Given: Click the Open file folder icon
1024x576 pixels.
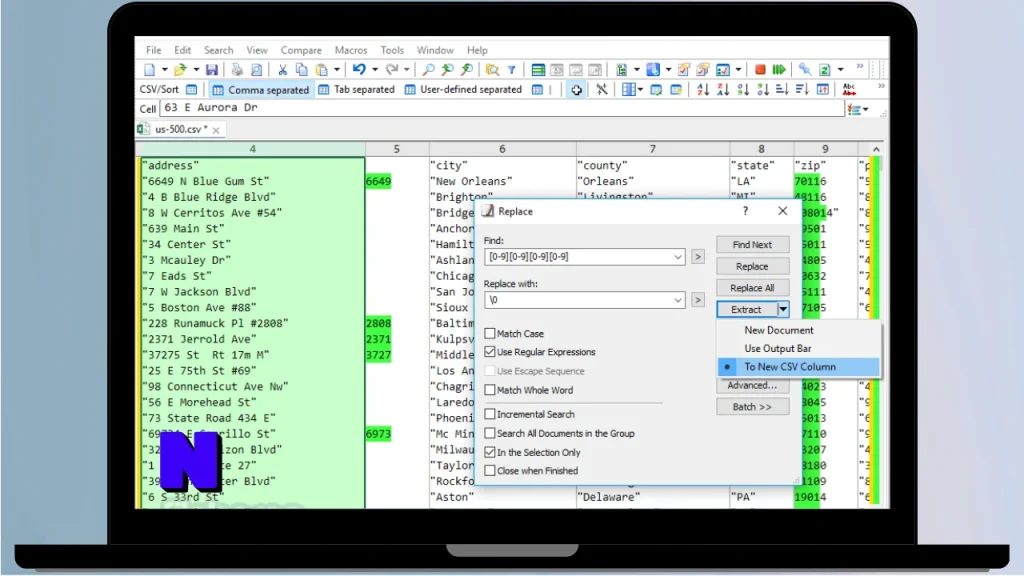Looking at the screenshot, I should point(180,70).
